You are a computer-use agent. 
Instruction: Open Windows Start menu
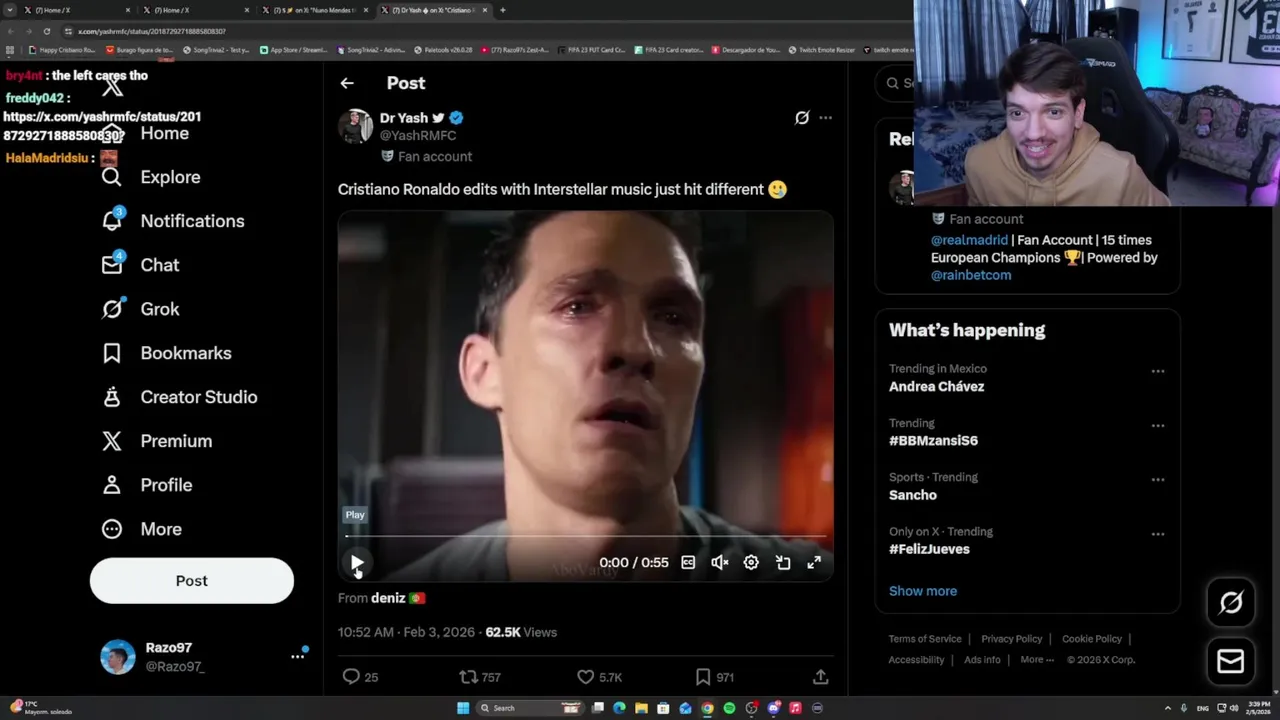(463, 708)
